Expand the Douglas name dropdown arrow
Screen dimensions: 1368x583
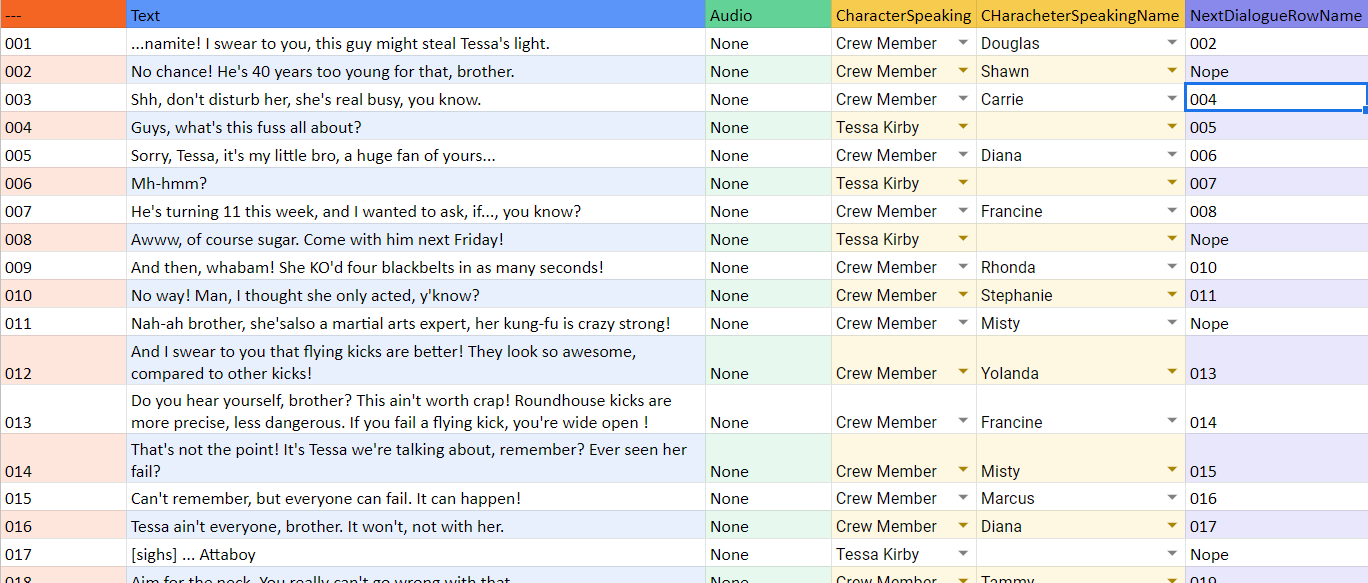(1172, 43)
